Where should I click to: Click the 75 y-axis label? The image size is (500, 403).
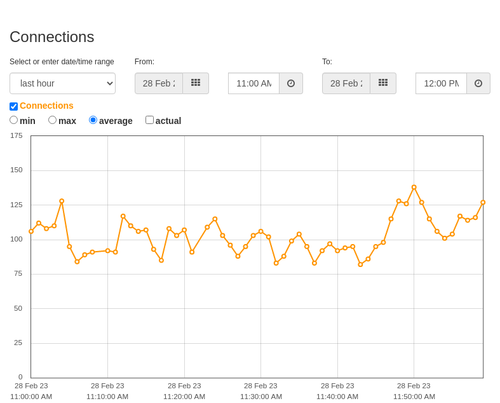pyautogui.click(x=18, y=274)
